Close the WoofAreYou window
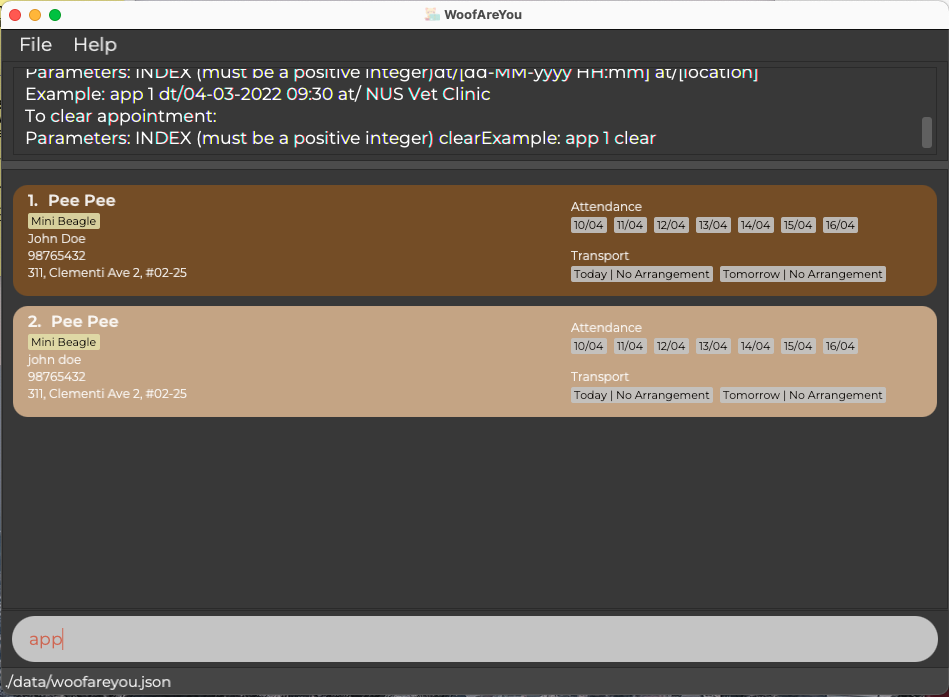This screenshot has width=949, height=697. (x=15, y=15)
